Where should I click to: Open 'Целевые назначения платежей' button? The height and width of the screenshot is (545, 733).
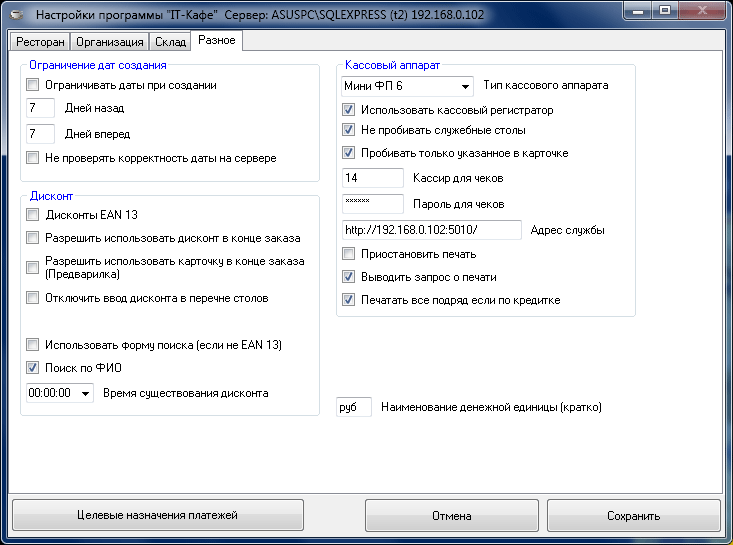[x=157, y=516]
